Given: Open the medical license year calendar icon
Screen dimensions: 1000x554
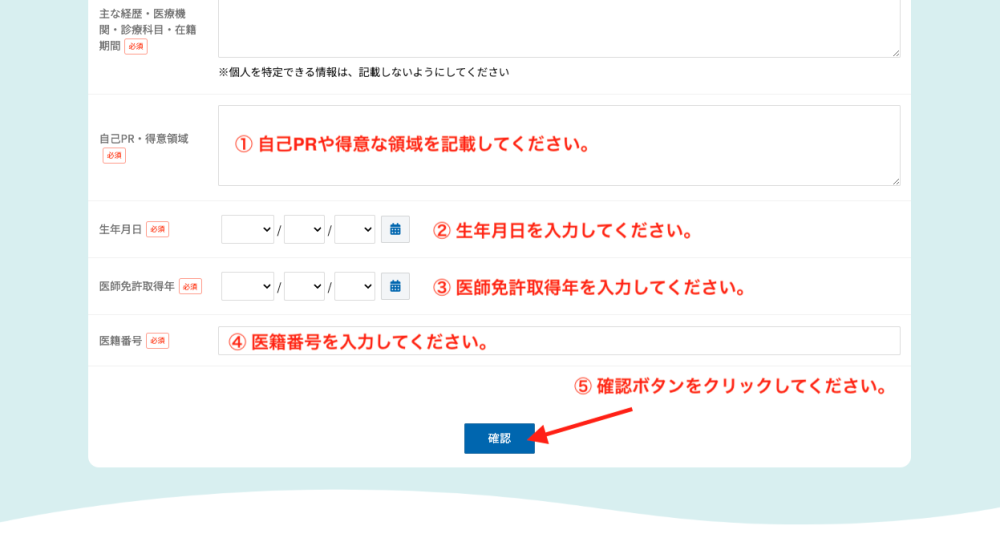Looking at the screenshot, I should tap(395, 286).
